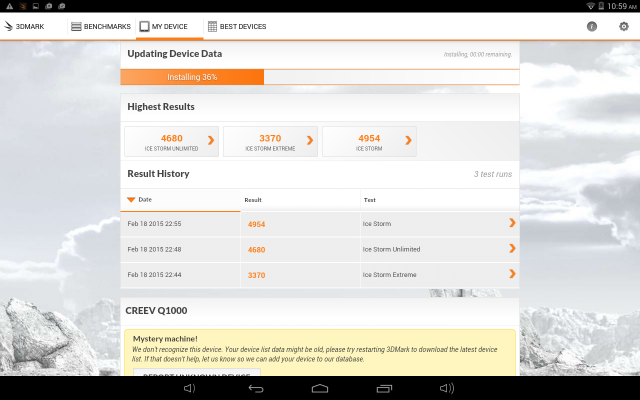Expand the Ice Storm Extreme history row arrow

[512, 274]
